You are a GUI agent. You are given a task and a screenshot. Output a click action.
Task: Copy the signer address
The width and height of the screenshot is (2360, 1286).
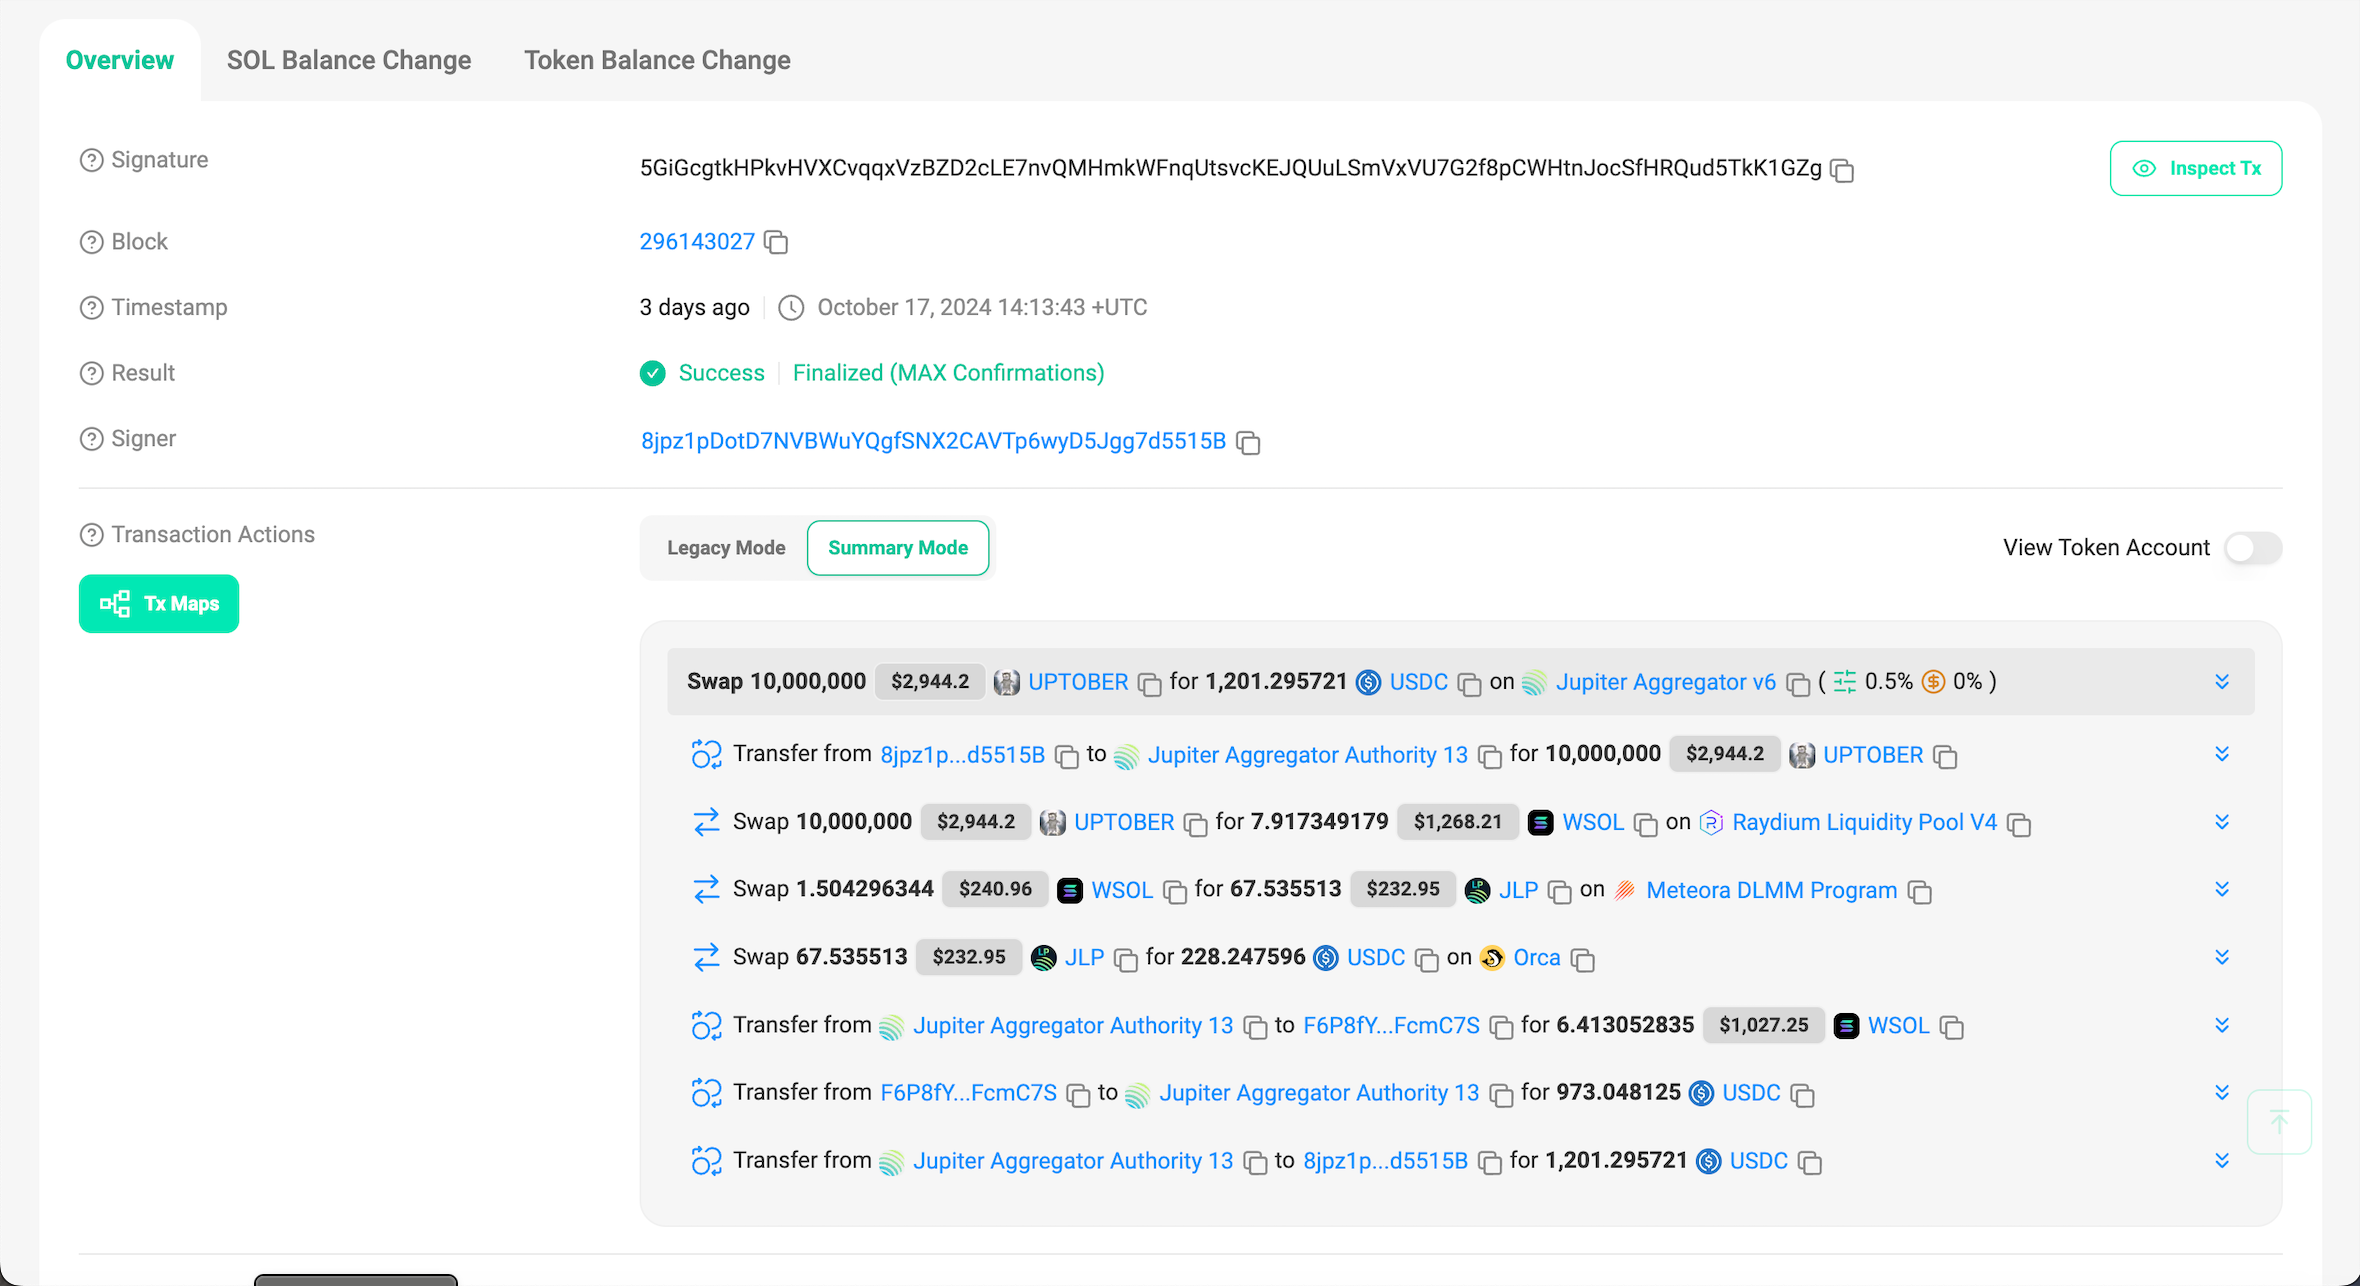[1248, 443]
